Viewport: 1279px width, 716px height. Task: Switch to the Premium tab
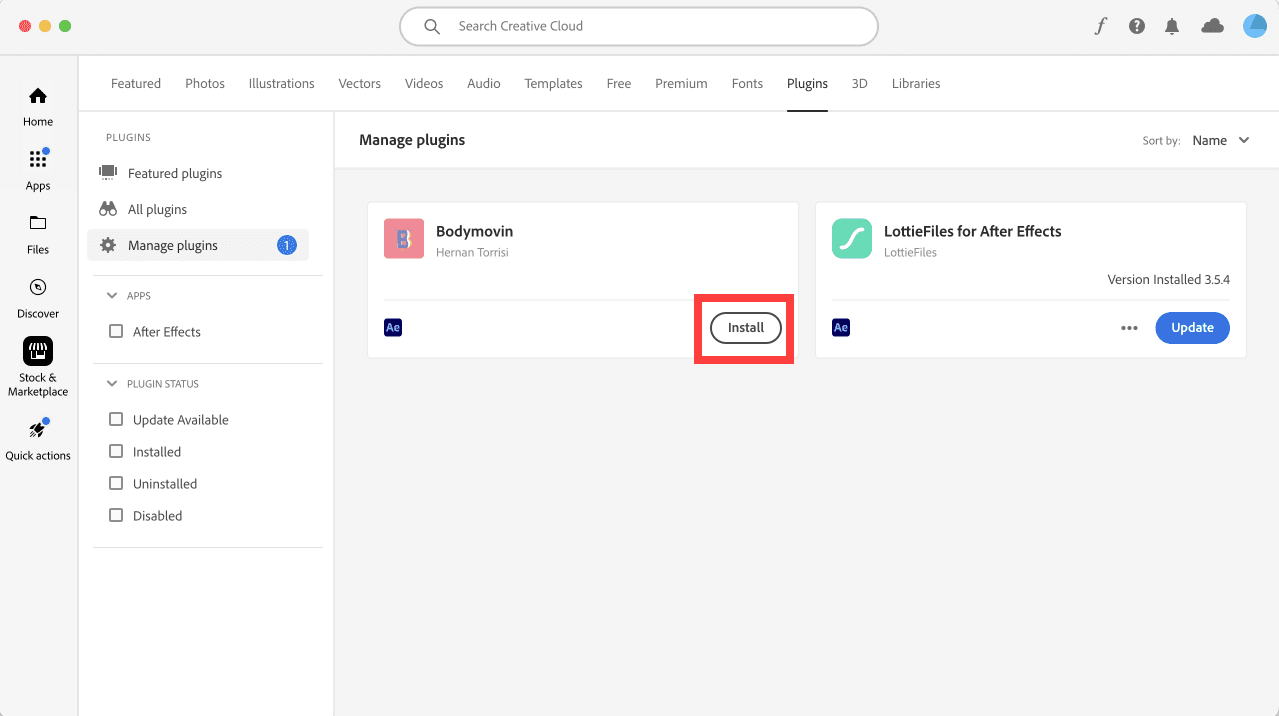click(x=681, y=84)
